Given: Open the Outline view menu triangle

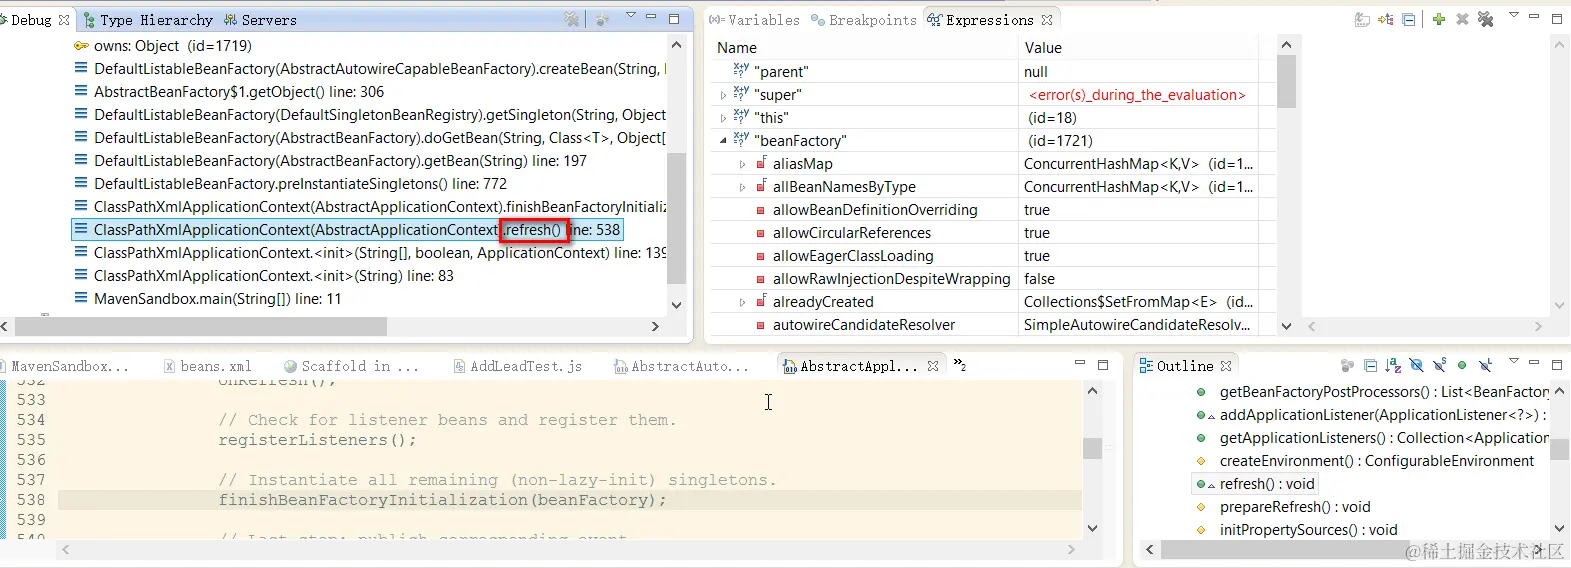Looking at the screenshot, I should pyautogui.click(x=1514, y=362).
